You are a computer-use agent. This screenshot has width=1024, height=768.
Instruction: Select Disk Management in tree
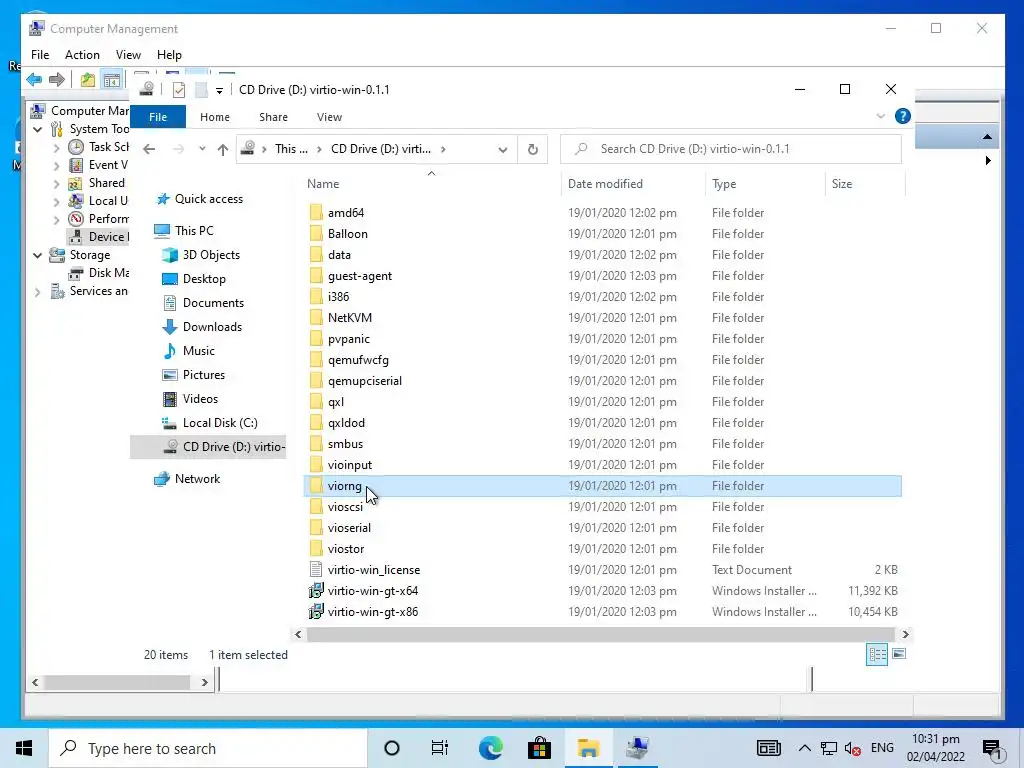click(98, 272)
